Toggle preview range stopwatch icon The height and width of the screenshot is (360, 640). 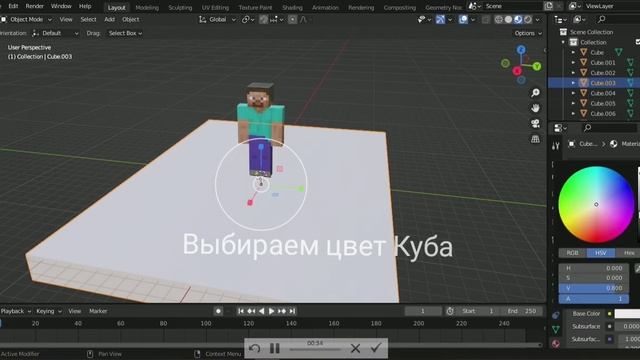pyautogui.click(x=450, y=311)
